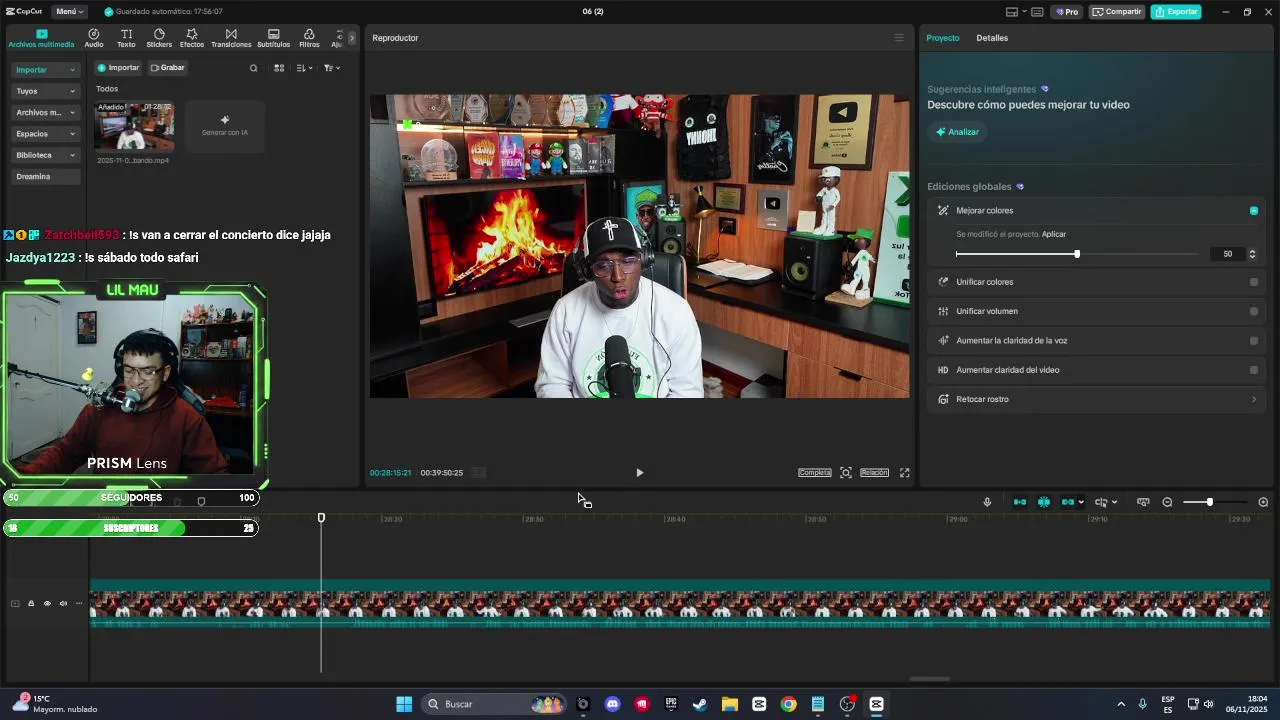The width and height of the screenshot is (1280, 720).
Task: Lock the main video track
Action: [x=31, y=604]
